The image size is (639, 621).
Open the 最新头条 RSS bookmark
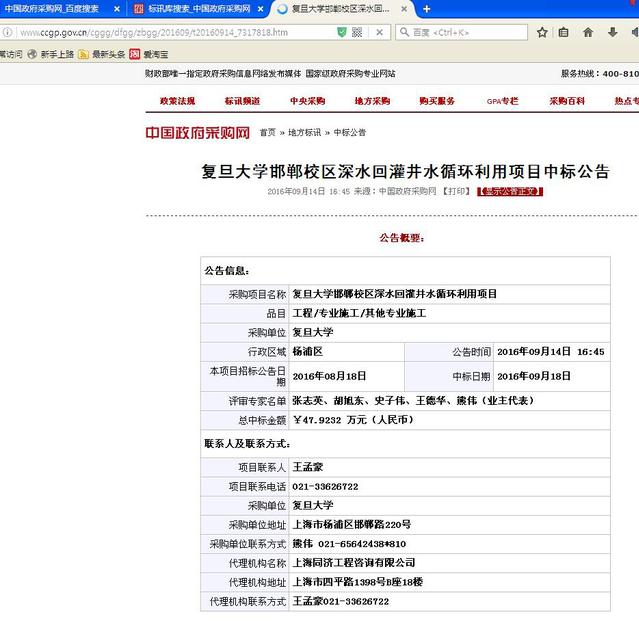click(x=101, y=54)
